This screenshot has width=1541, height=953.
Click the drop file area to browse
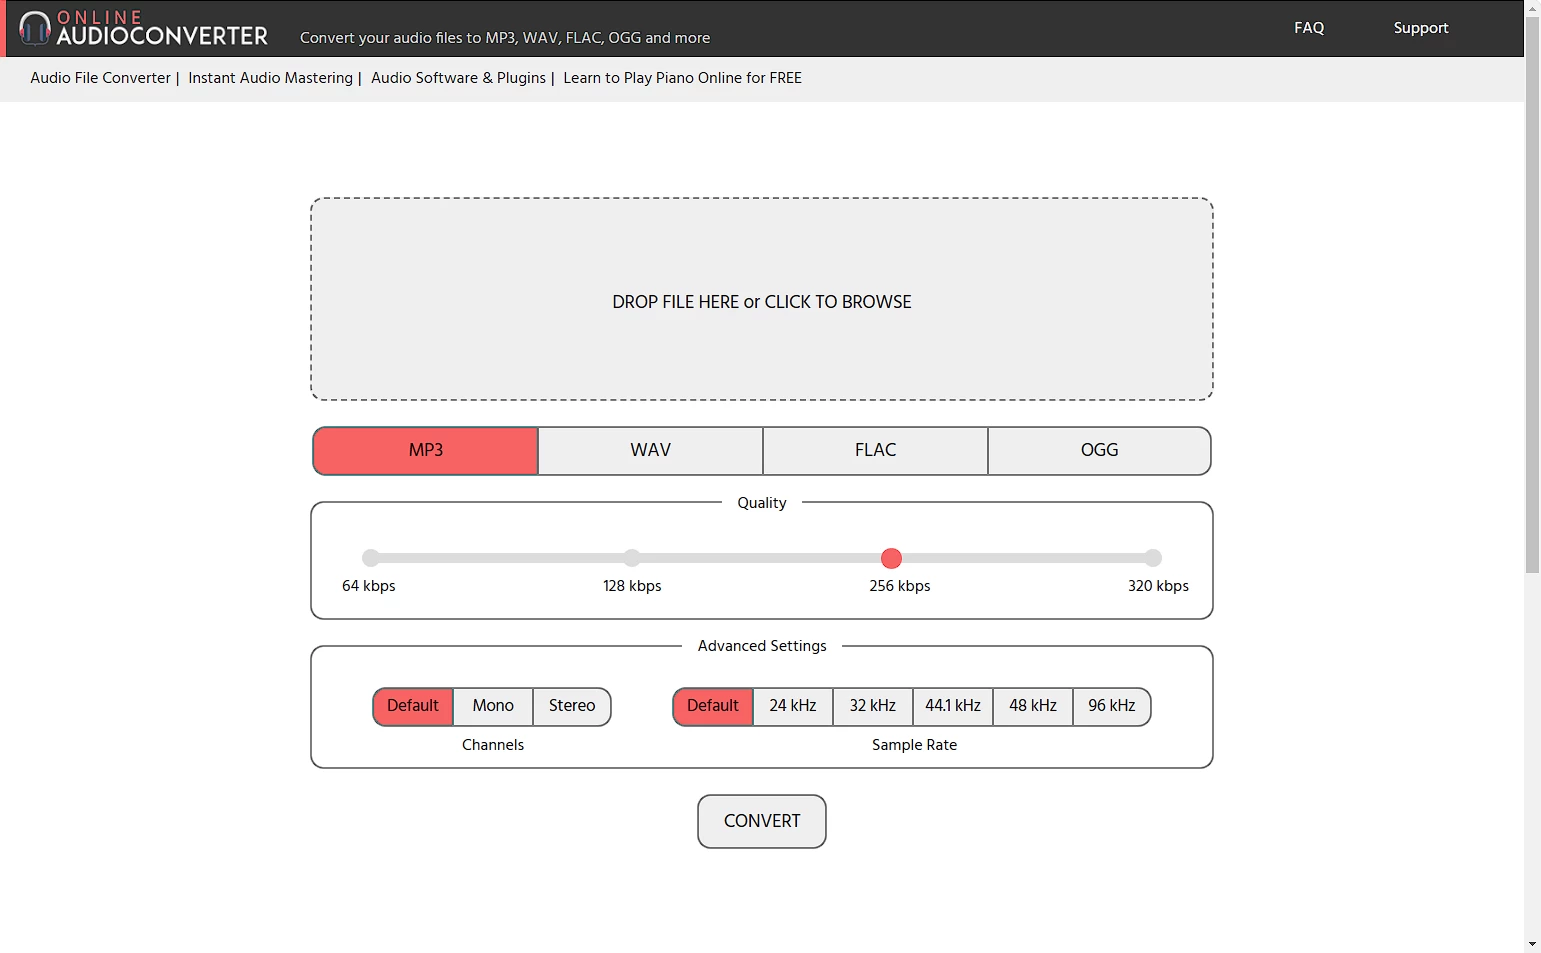point(762,299)
